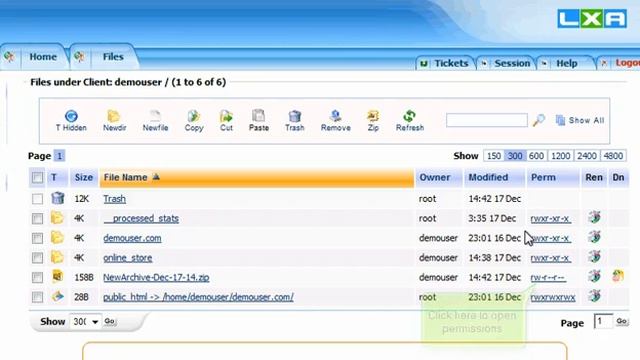Sort by the File Name column header
Image resolution: width=640 pixels, height=360 pixels.
[x=257, y=178]
